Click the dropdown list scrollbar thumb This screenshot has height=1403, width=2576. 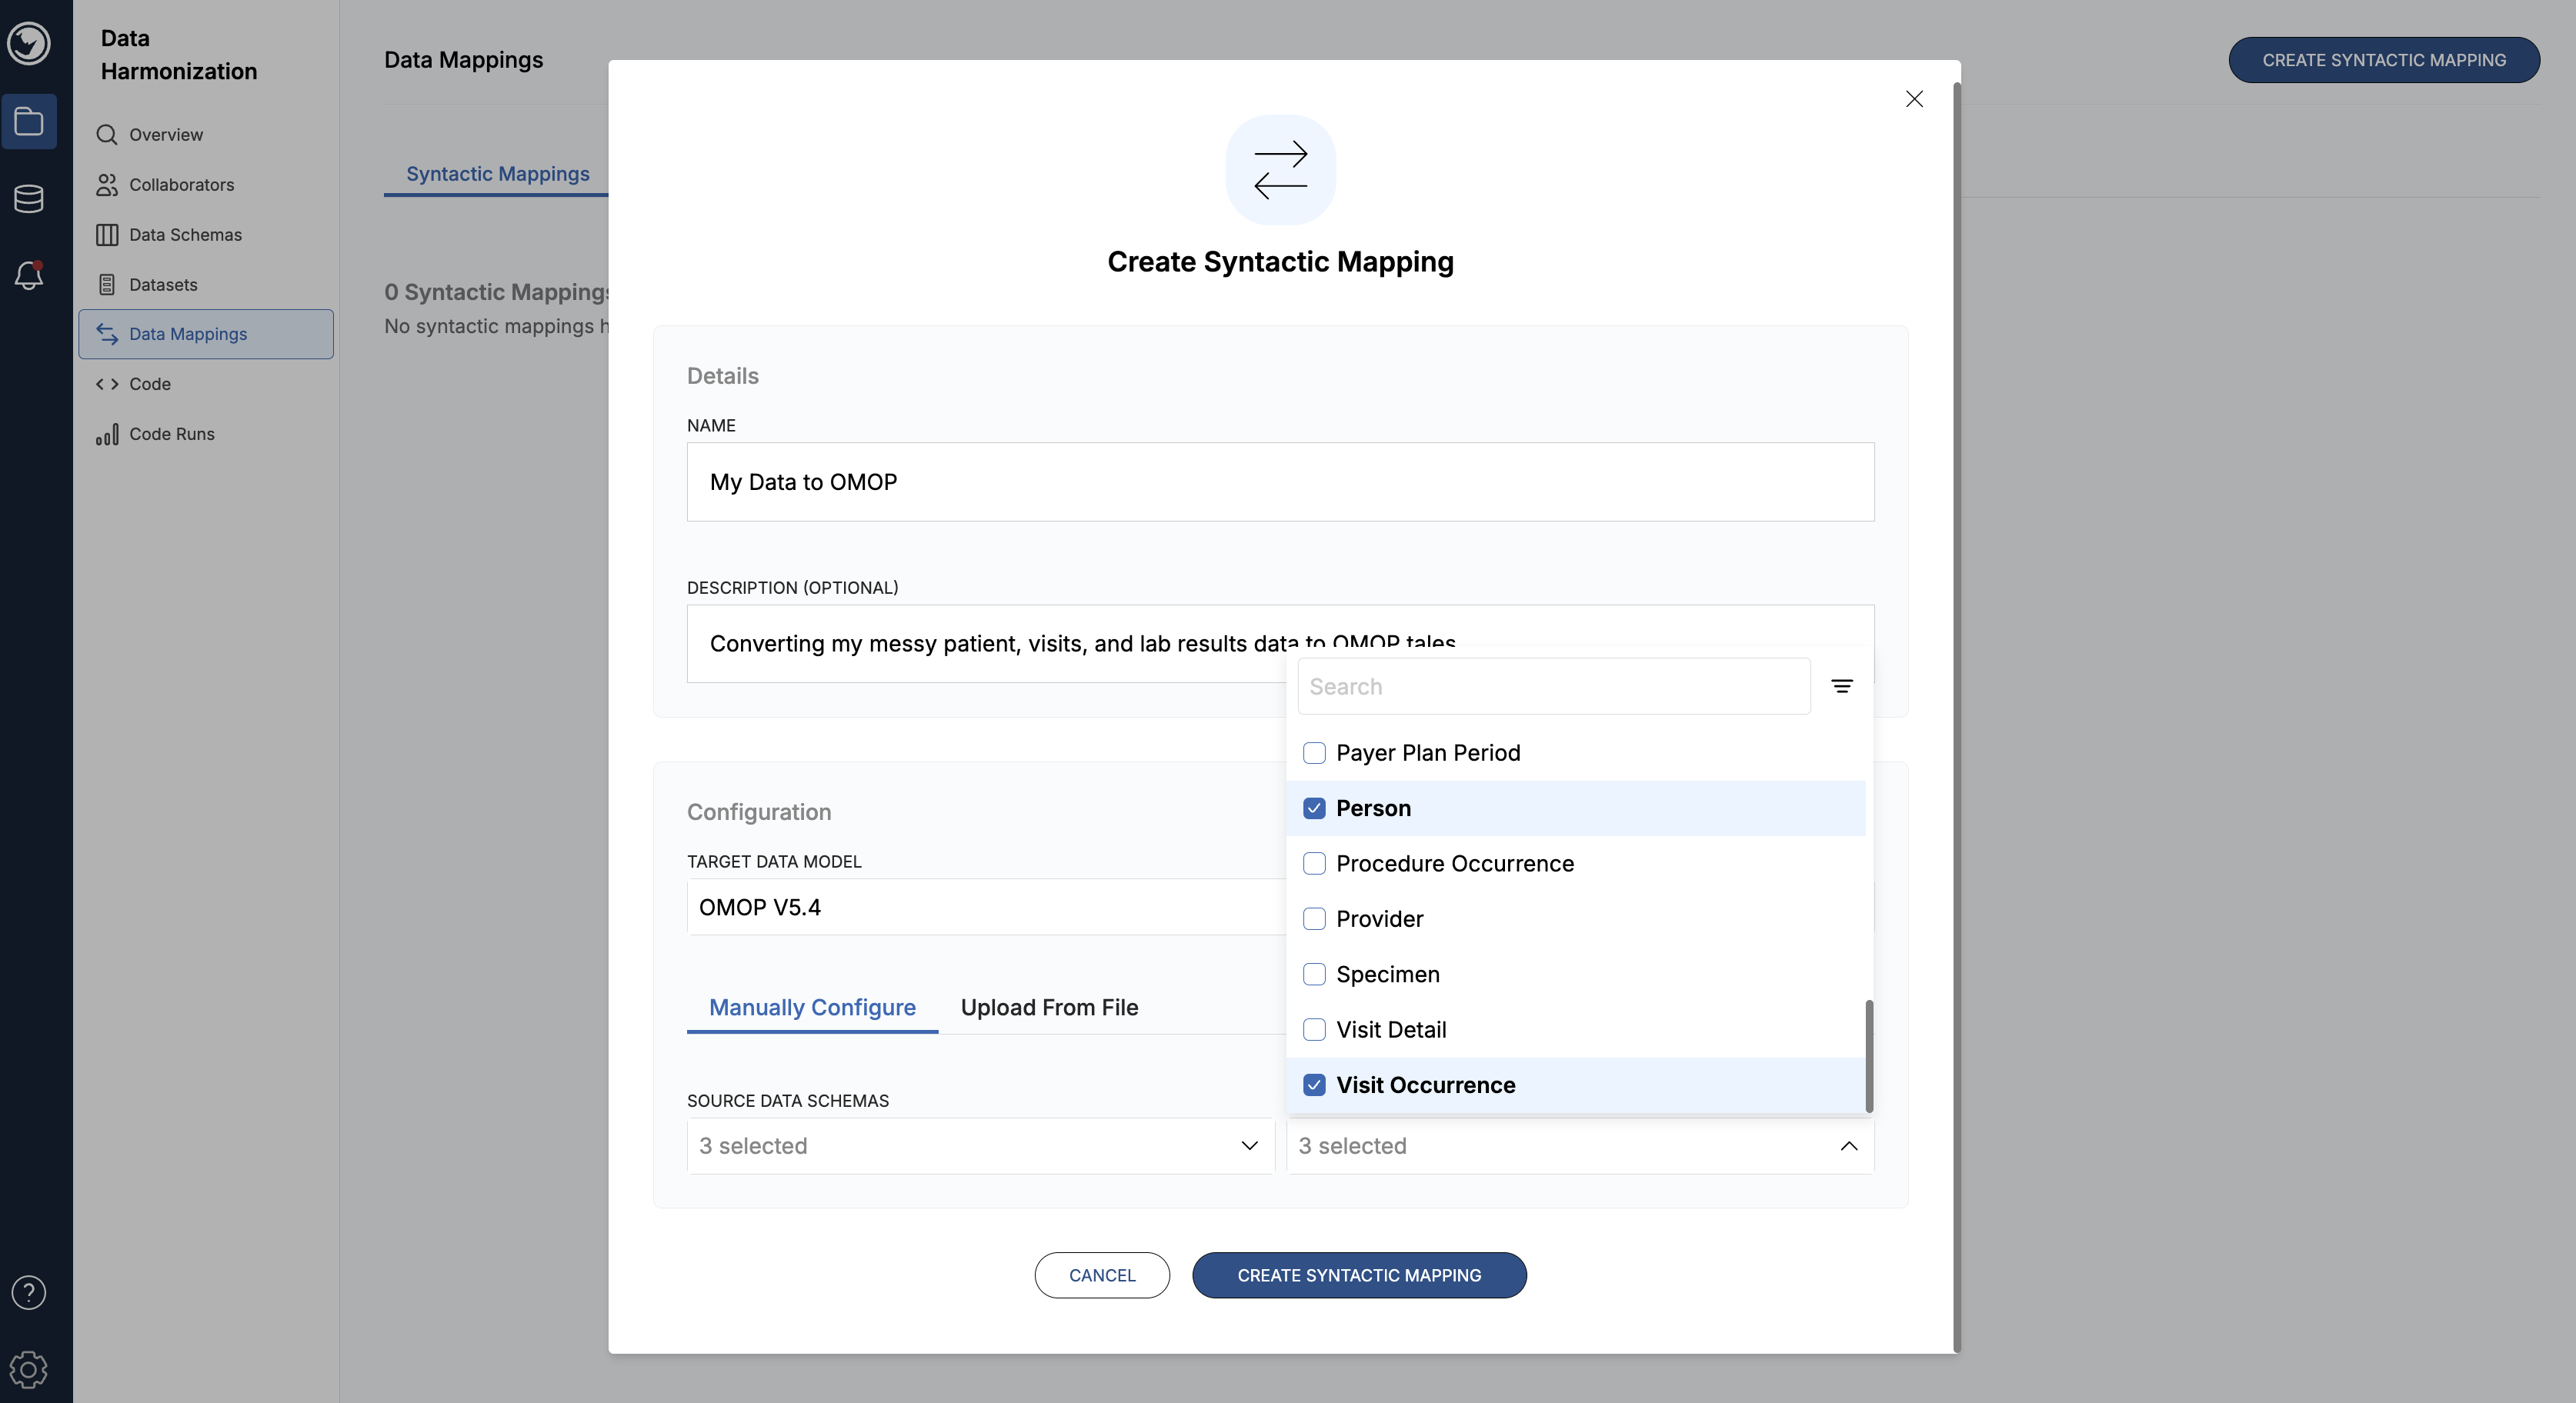coord(1869,1055)
